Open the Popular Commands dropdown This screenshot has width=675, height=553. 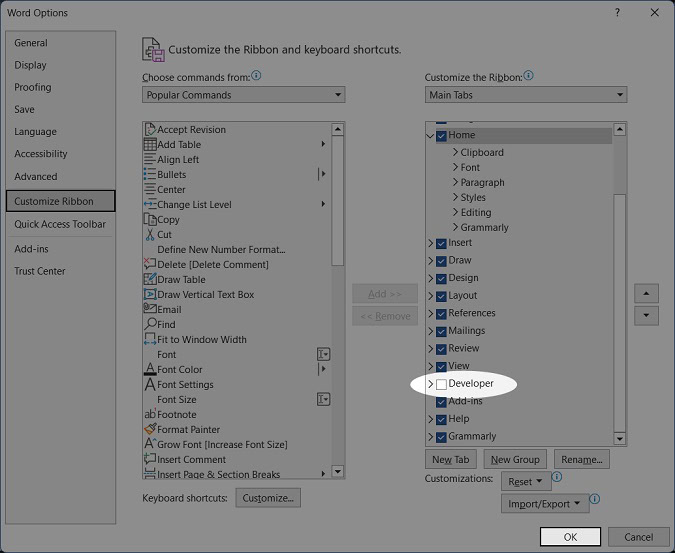(x=244, y=95)
